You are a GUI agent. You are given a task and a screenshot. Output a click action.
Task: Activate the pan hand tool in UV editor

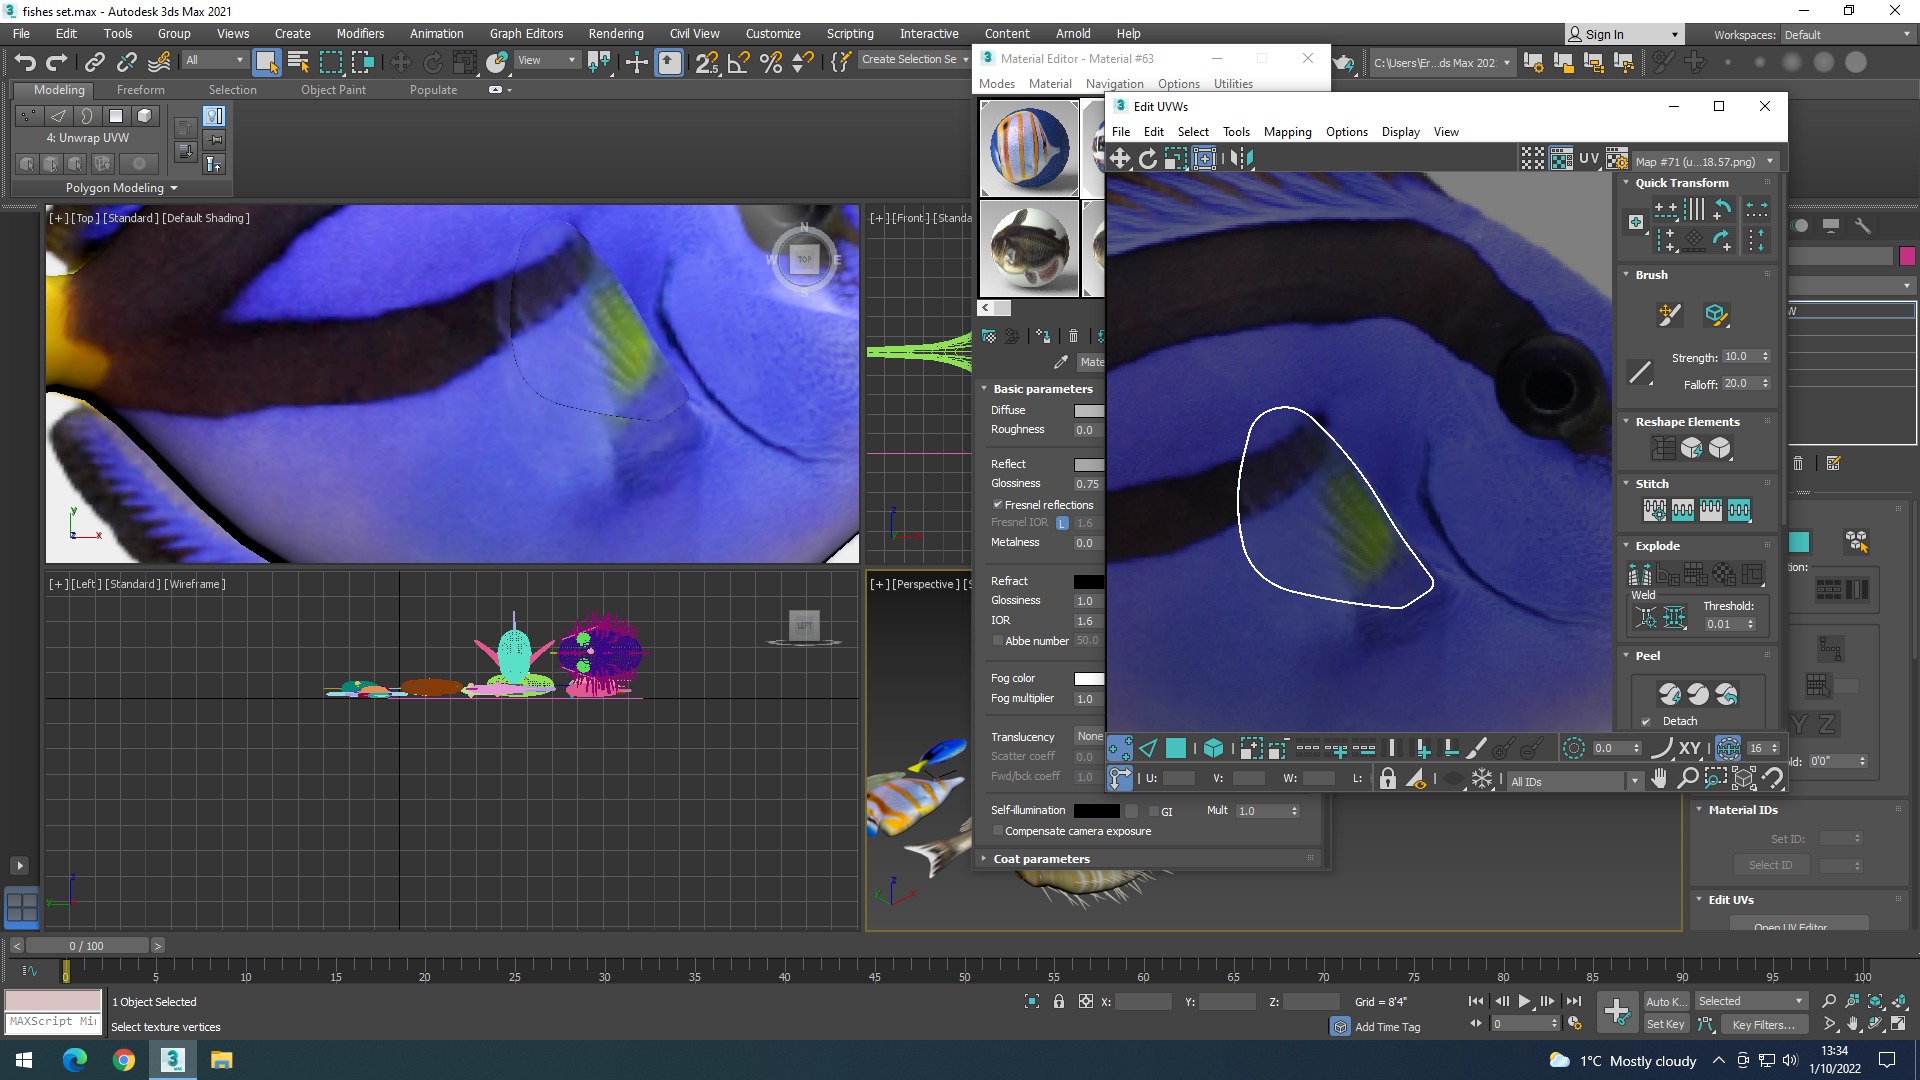pos(1660,778)
